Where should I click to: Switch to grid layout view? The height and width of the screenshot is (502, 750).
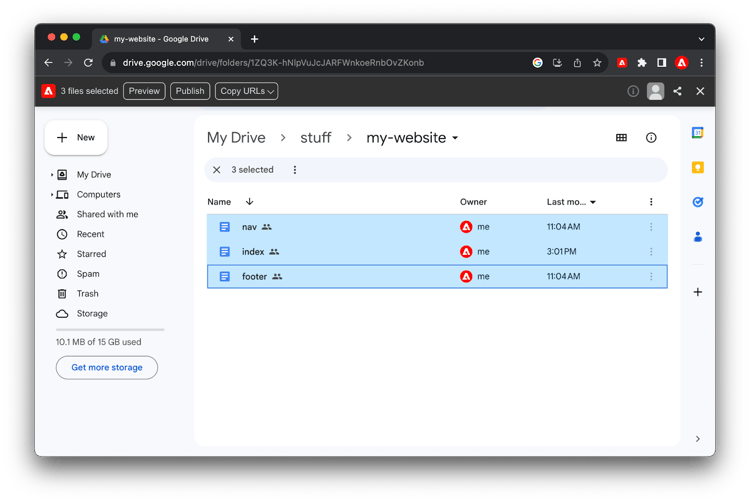pyautogui.click(x=621, y=138)
